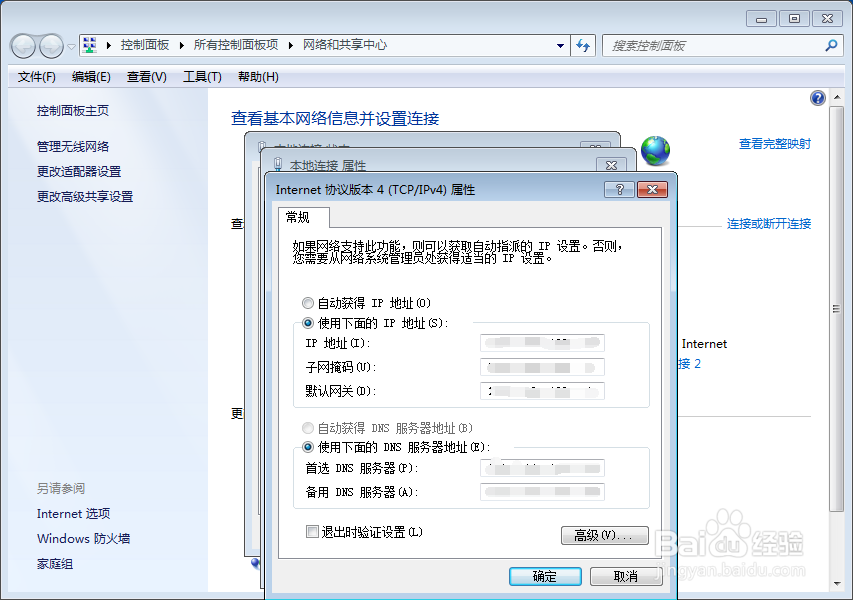
Task: Click the refresh icon in address bar
Action: point(583,45)
